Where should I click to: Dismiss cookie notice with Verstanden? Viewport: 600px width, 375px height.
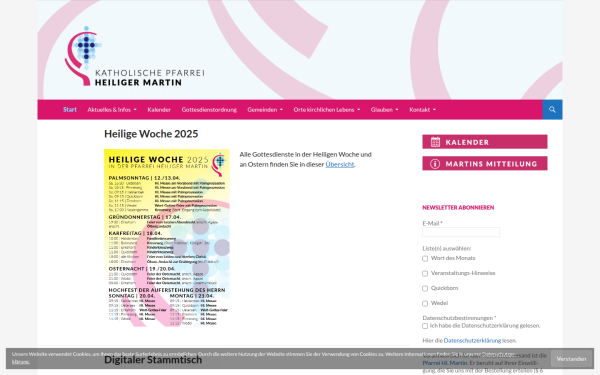pos(571,359)
